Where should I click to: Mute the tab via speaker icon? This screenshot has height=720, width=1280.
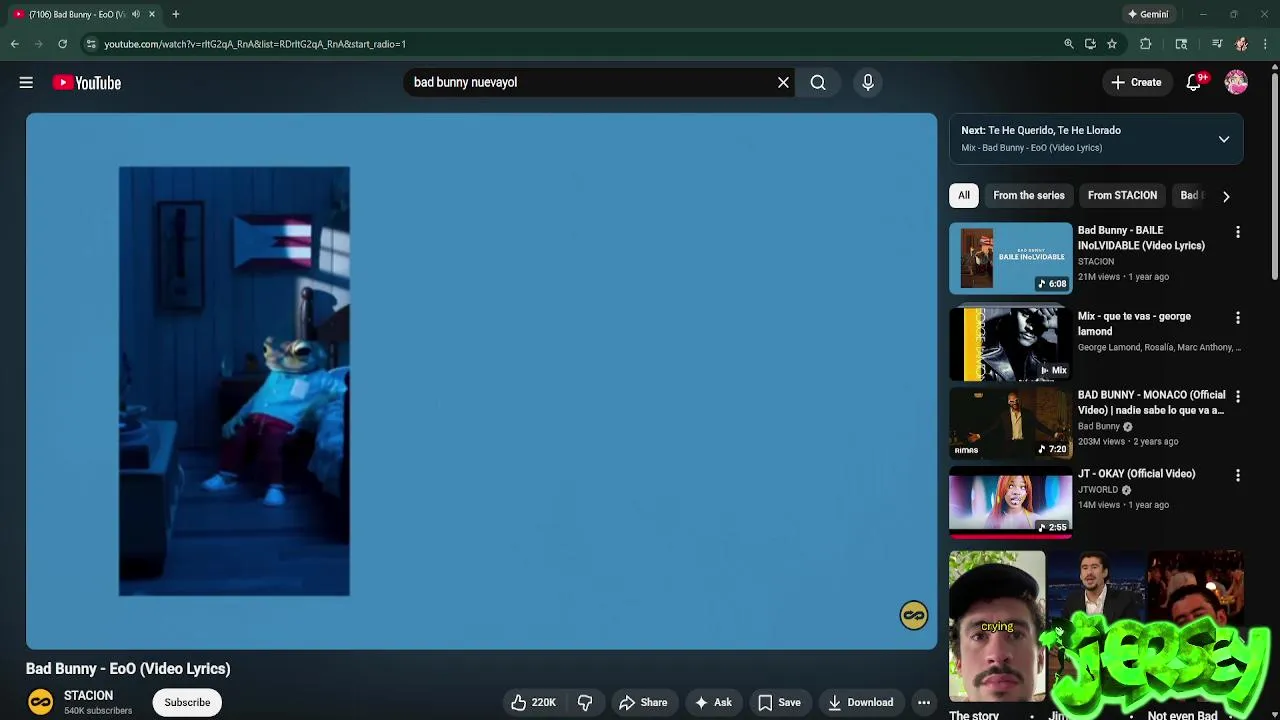point(135,14)
